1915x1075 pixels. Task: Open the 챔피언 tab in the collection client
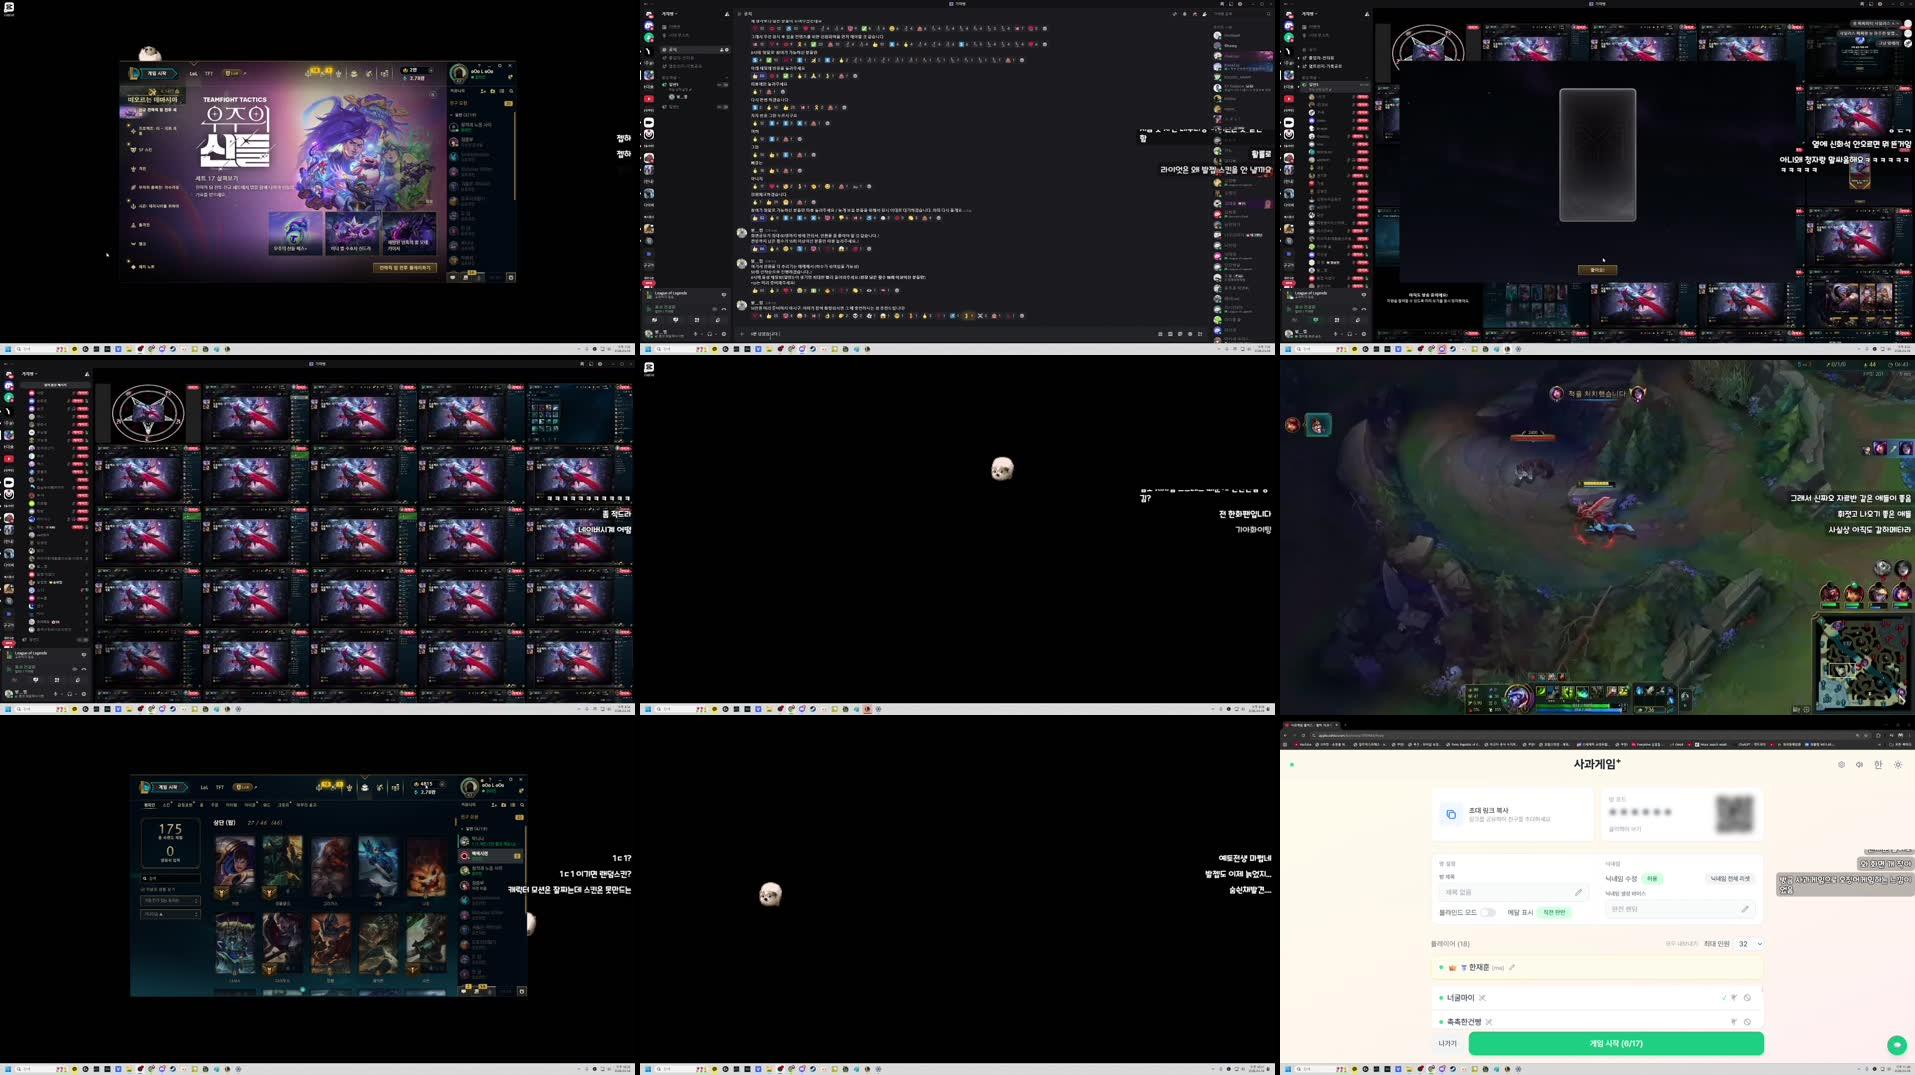coord(150,804)
